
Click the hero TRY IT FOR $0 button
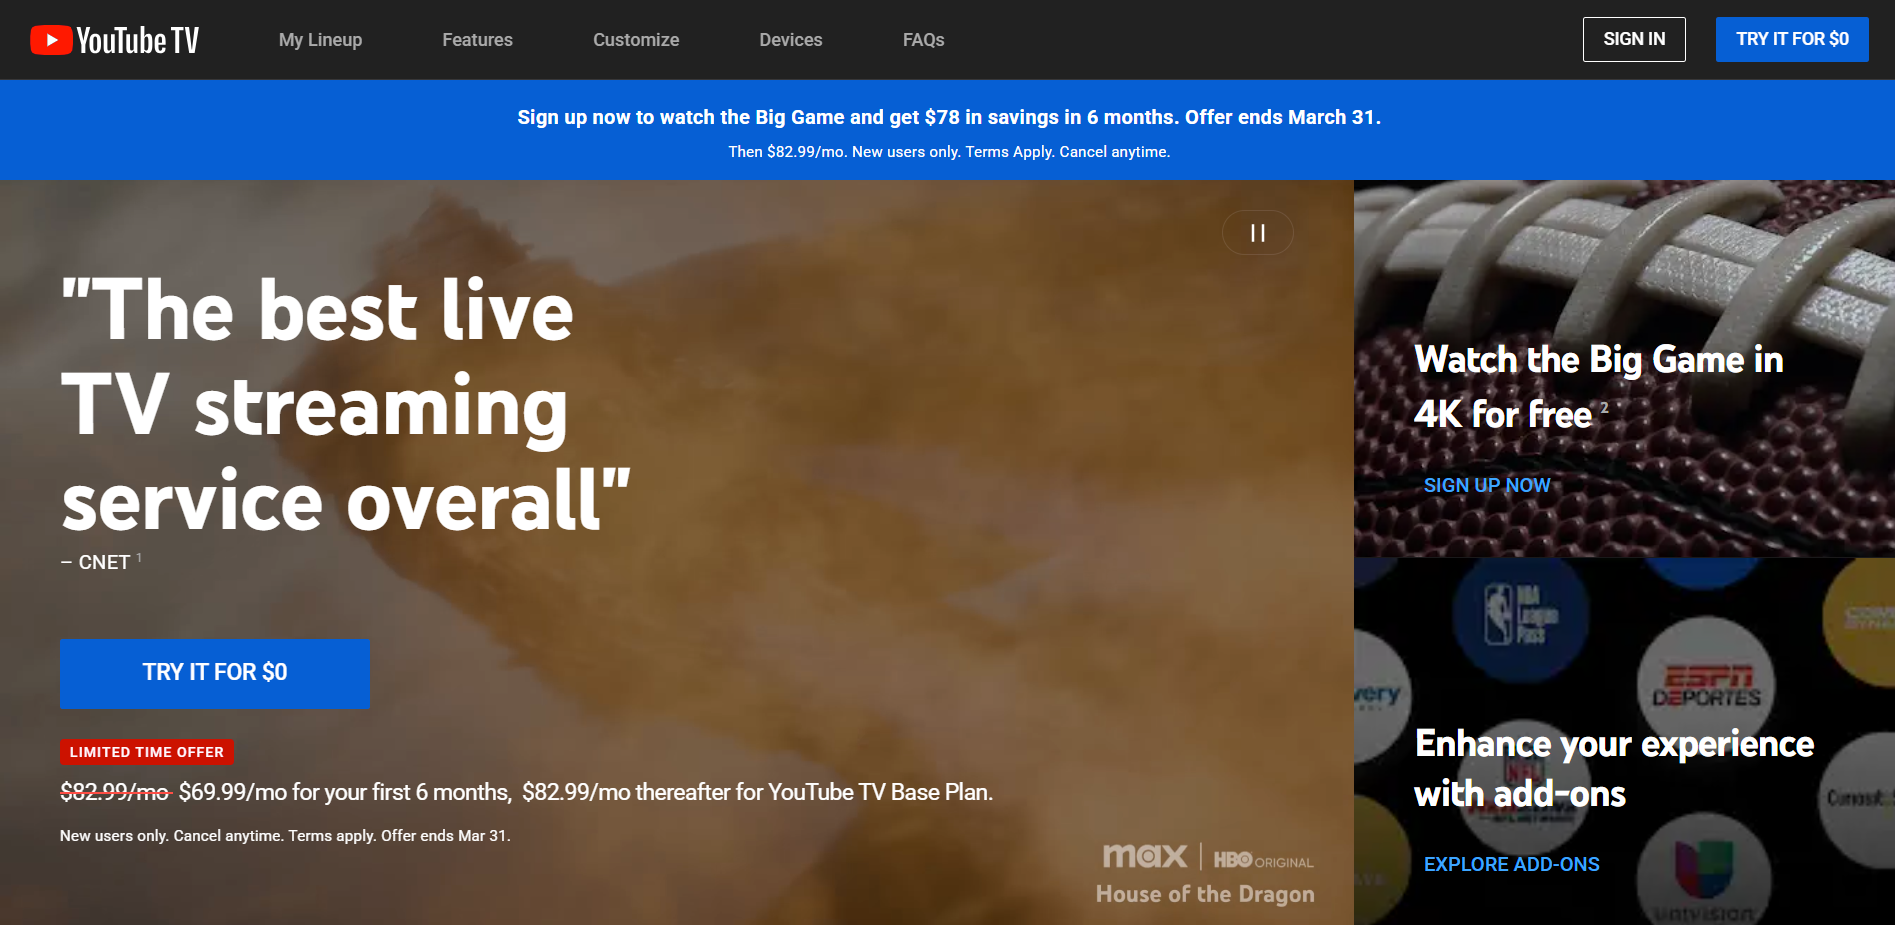(214, 673)
